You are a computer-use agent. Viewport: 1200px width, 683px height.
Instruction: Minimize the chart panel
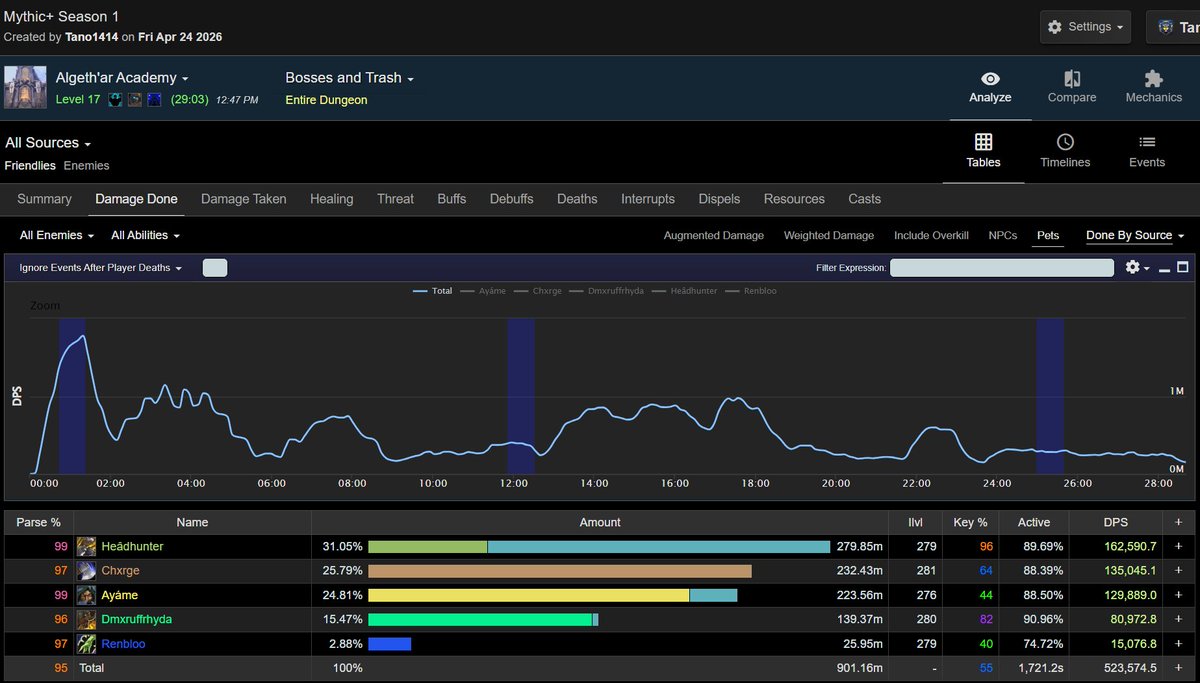1165,268
